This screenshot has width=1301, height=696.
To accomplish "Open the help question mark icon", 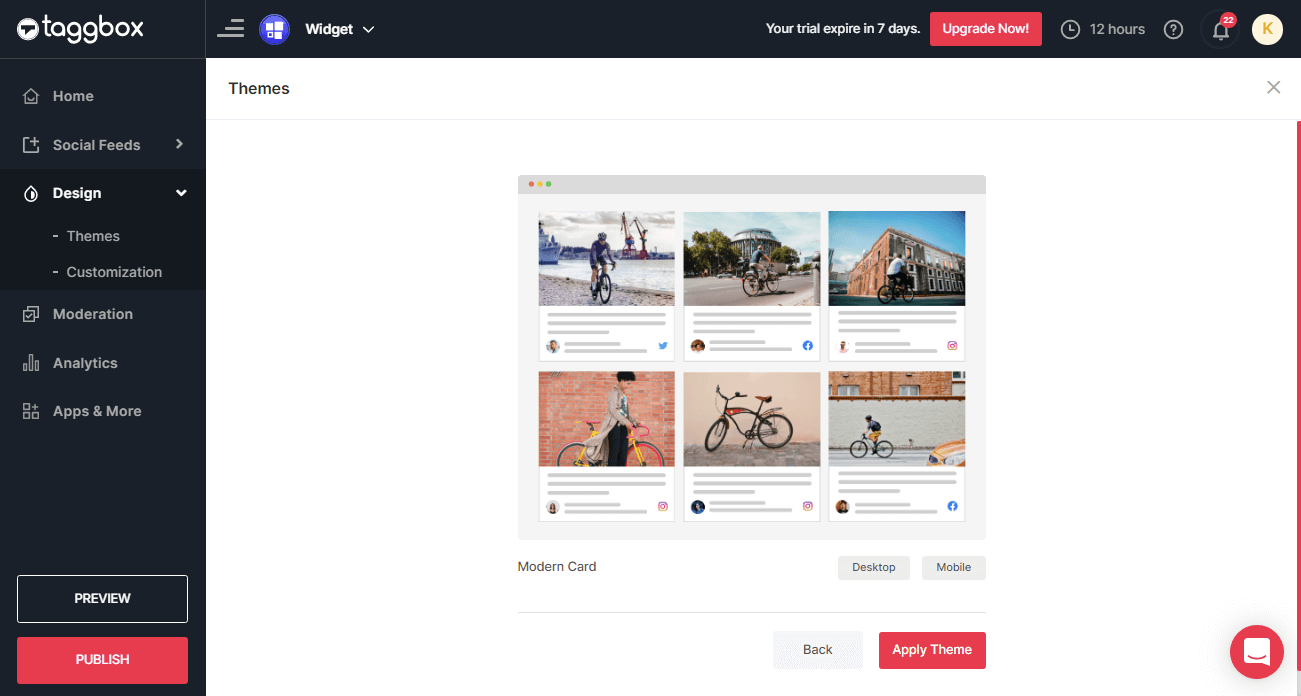I will pyautogui.click(x=1174, y=30).
